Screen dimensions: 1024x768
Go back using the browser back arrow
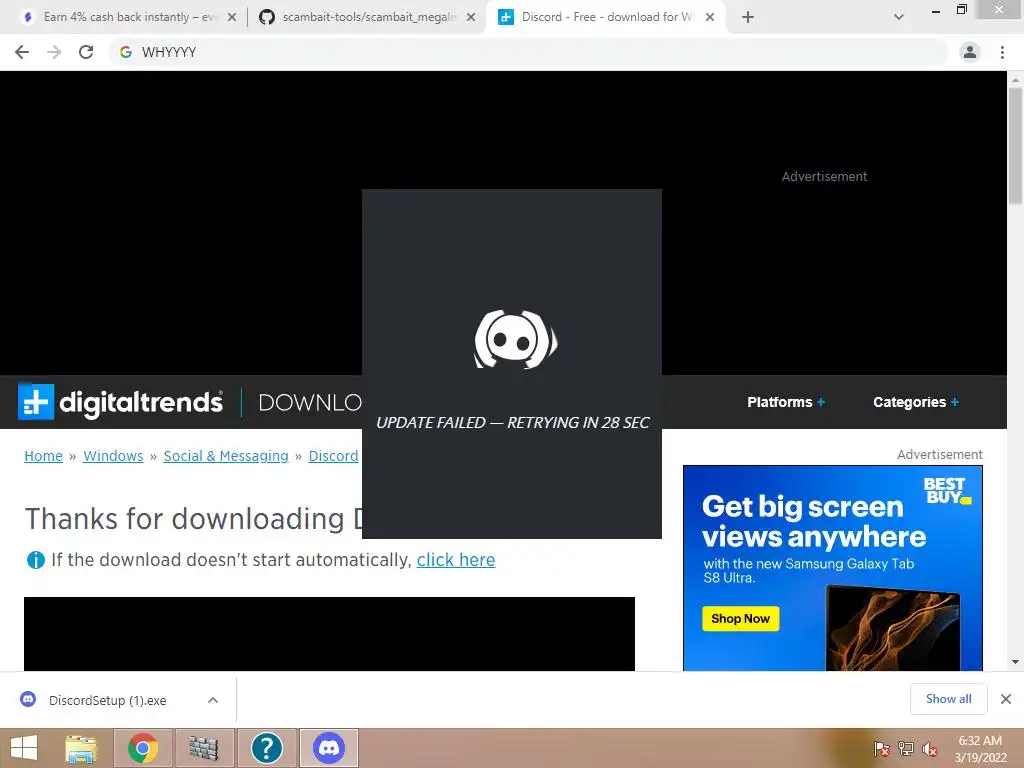[x=22, y=52]
